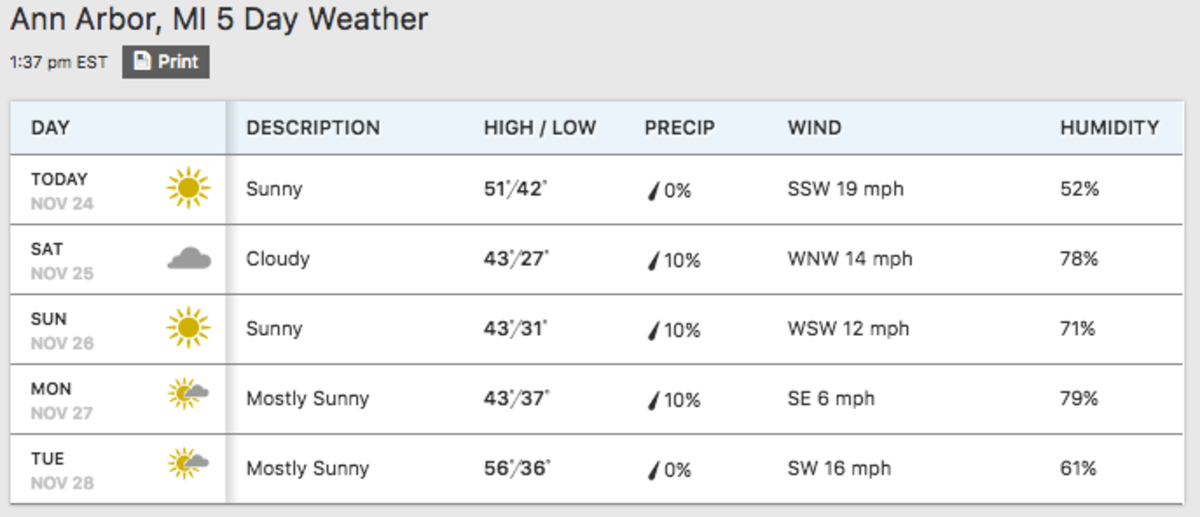The image size is (1200, 517).
Task: Click the sun icon for Sun Nov 26
Action: click(x=188, y=328)
